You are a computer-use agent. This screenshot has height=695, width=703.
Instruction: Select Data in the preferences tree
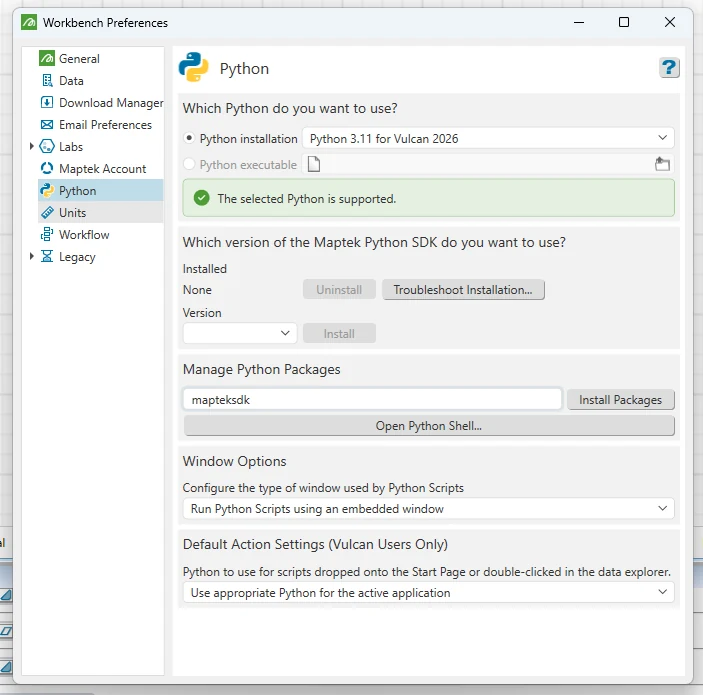(x=71, y=81)
